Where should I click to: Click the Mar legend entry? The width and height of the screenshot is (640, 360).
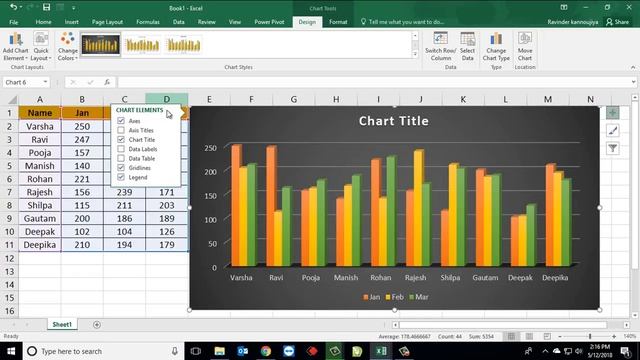[419, 297]
